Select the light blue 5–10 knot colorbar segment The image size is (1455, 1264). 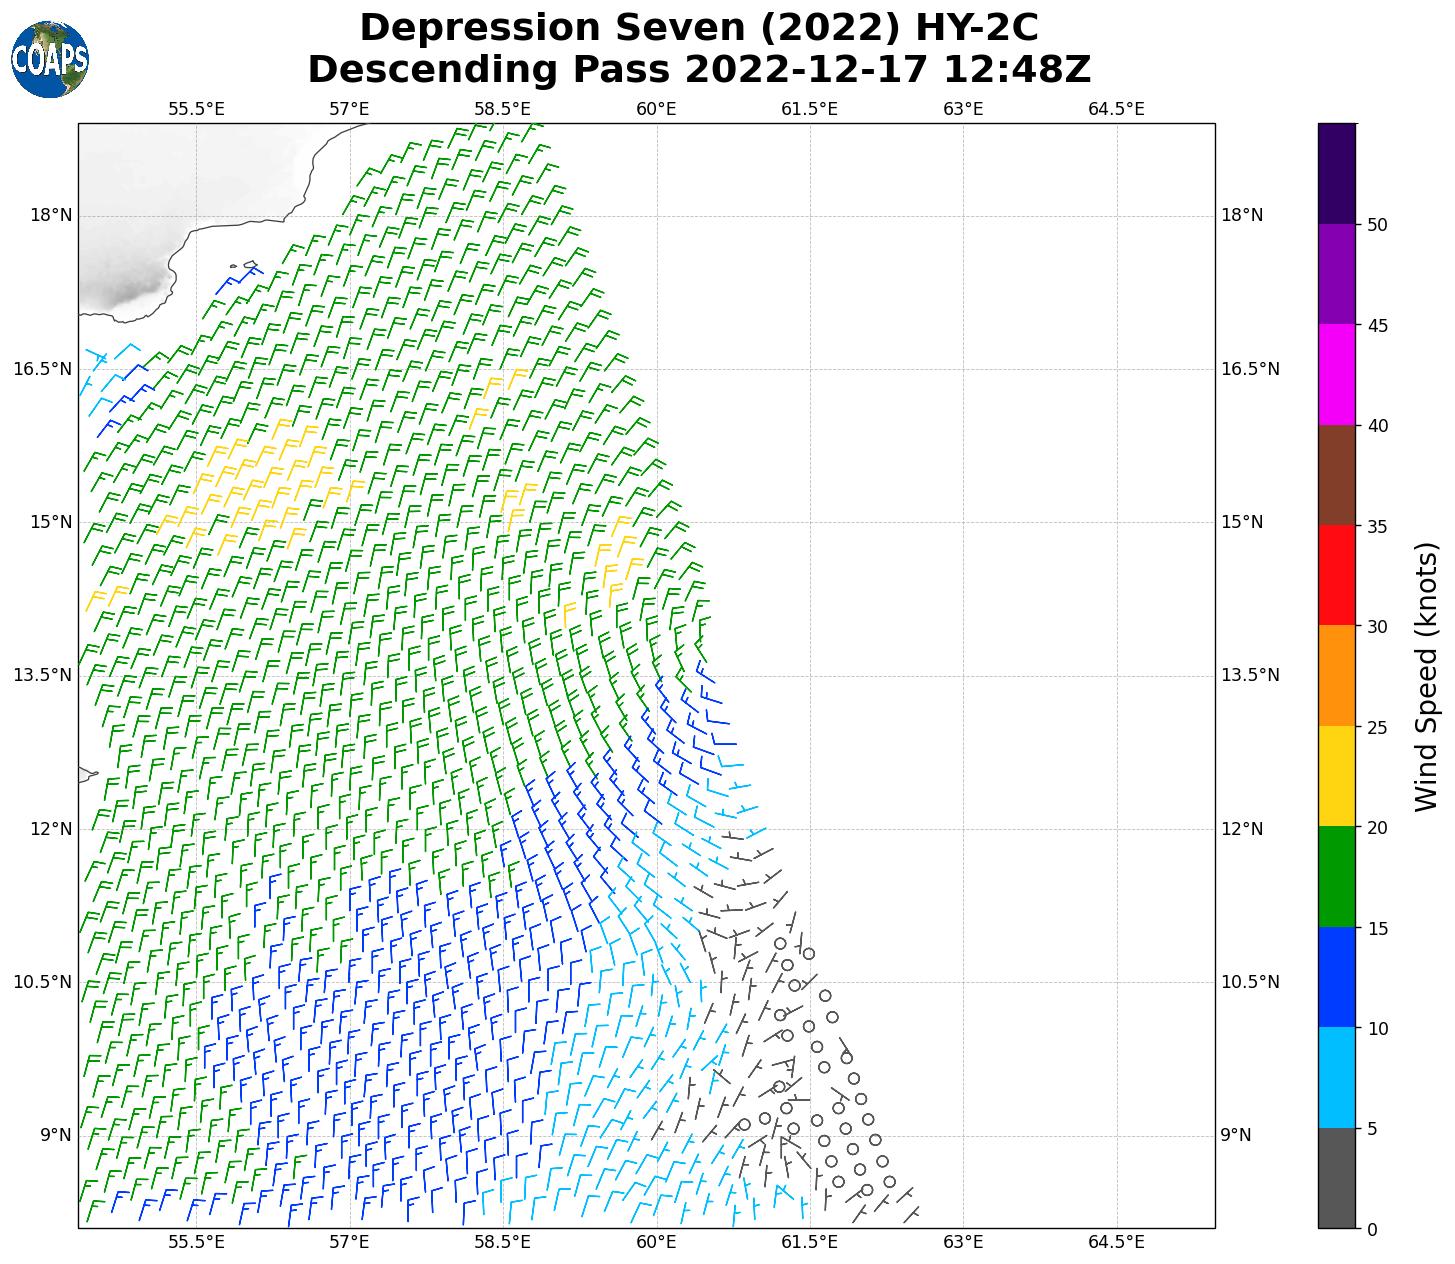tap(1337, 1077)
